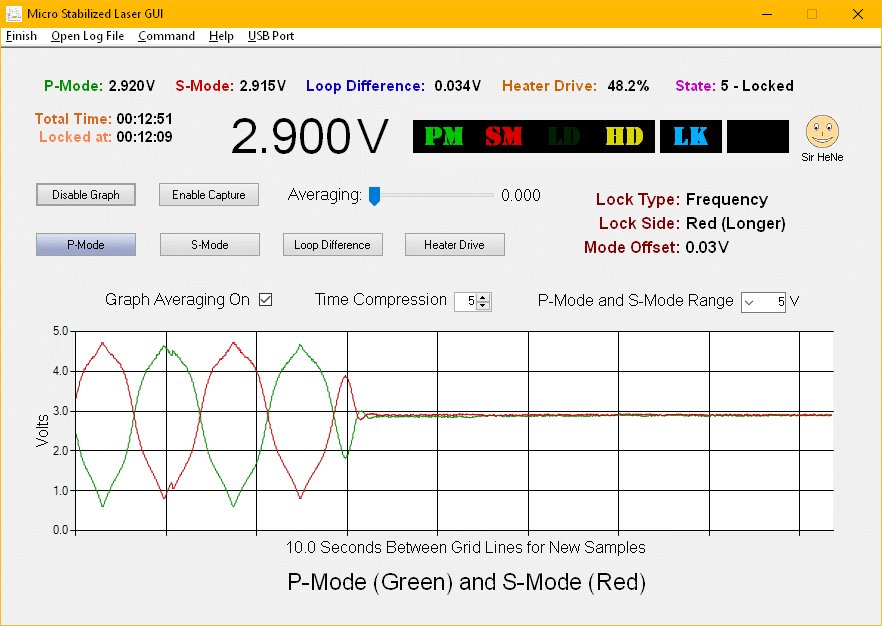
Task: Decrease Time Compression with down arrow
Action: pos(484,306)
